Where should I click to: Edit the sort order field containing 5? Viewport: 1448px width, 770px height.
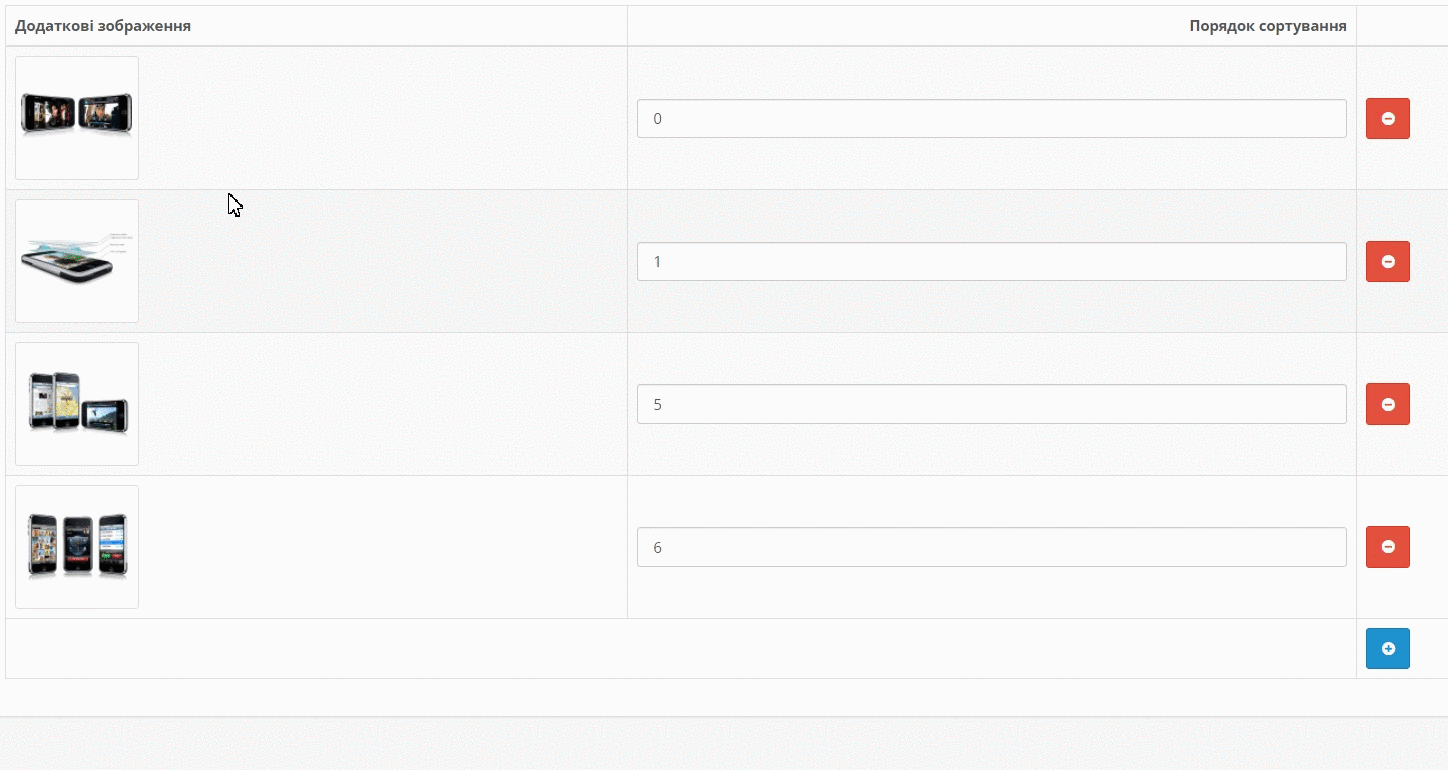click(991, 404)
